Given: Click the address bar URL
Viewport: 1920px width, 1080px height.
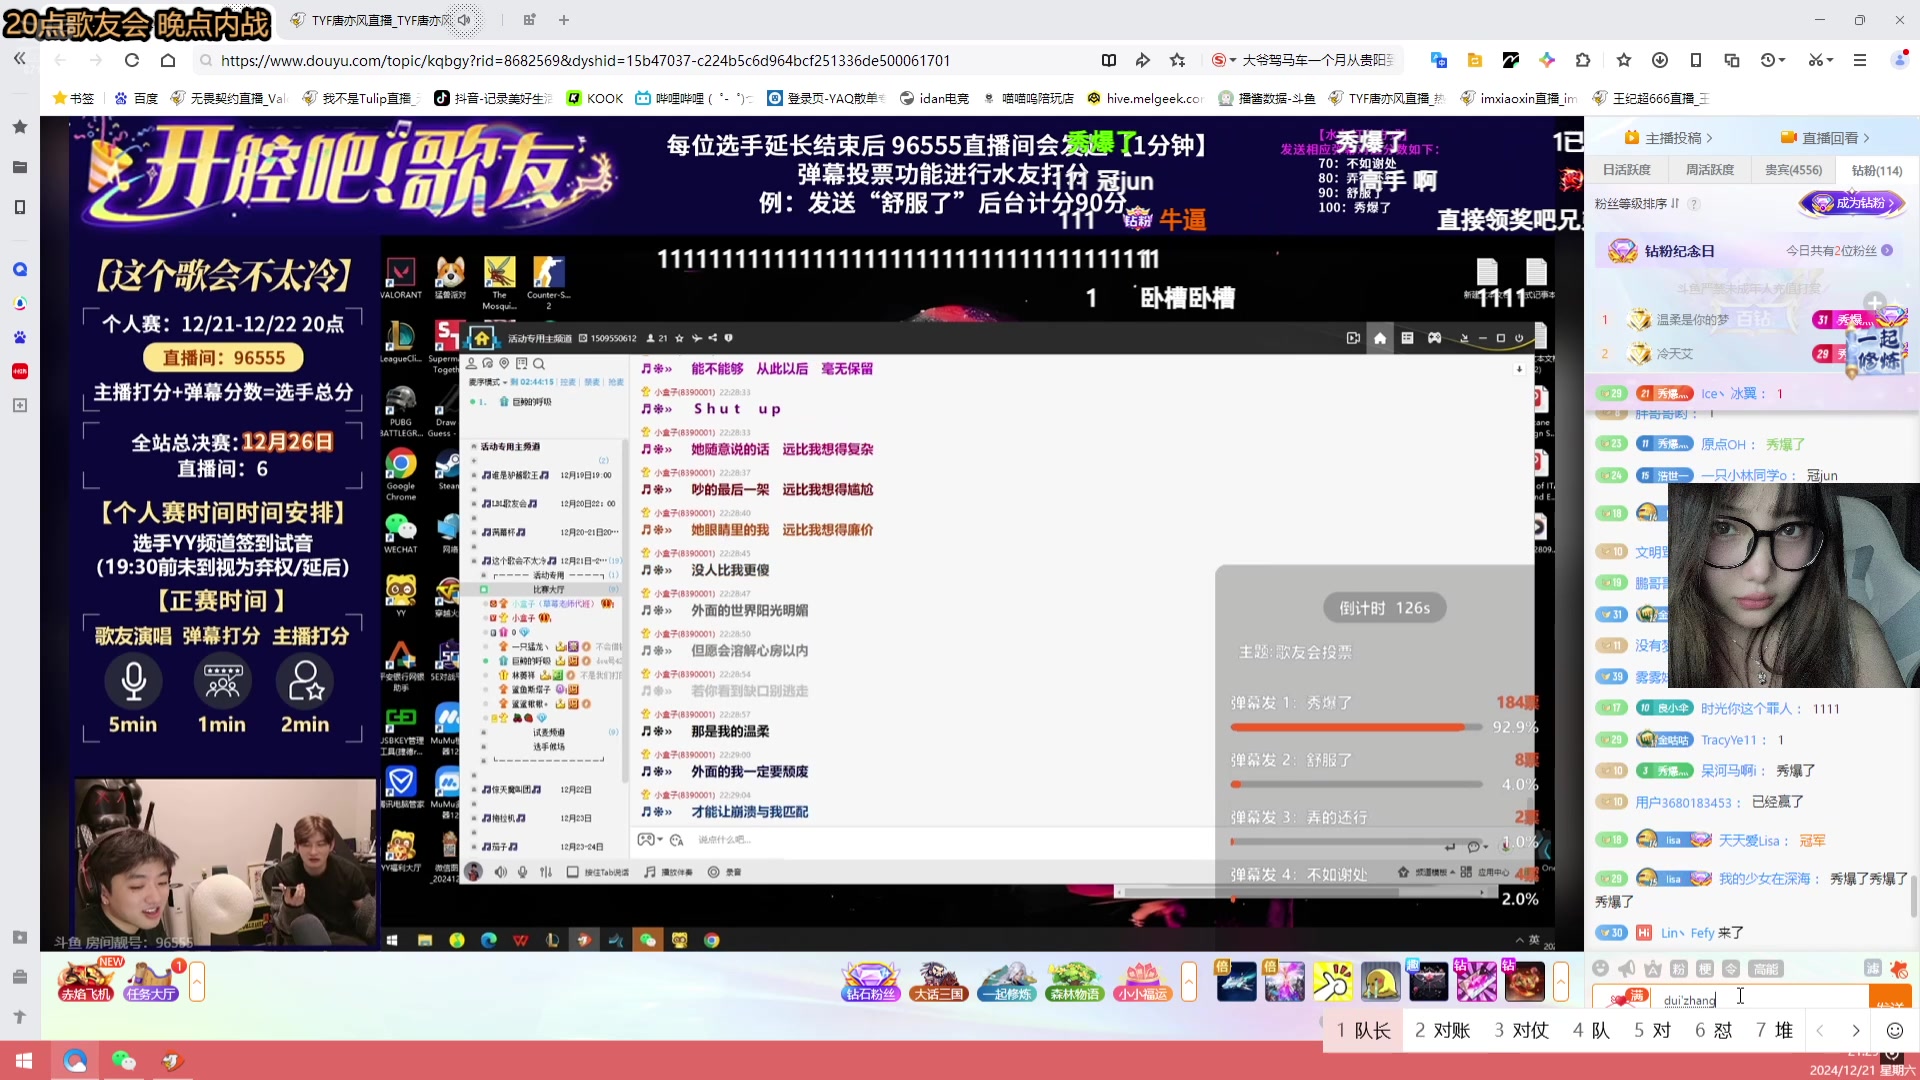Looking at the screenshot, I should (x=585, y=60).
